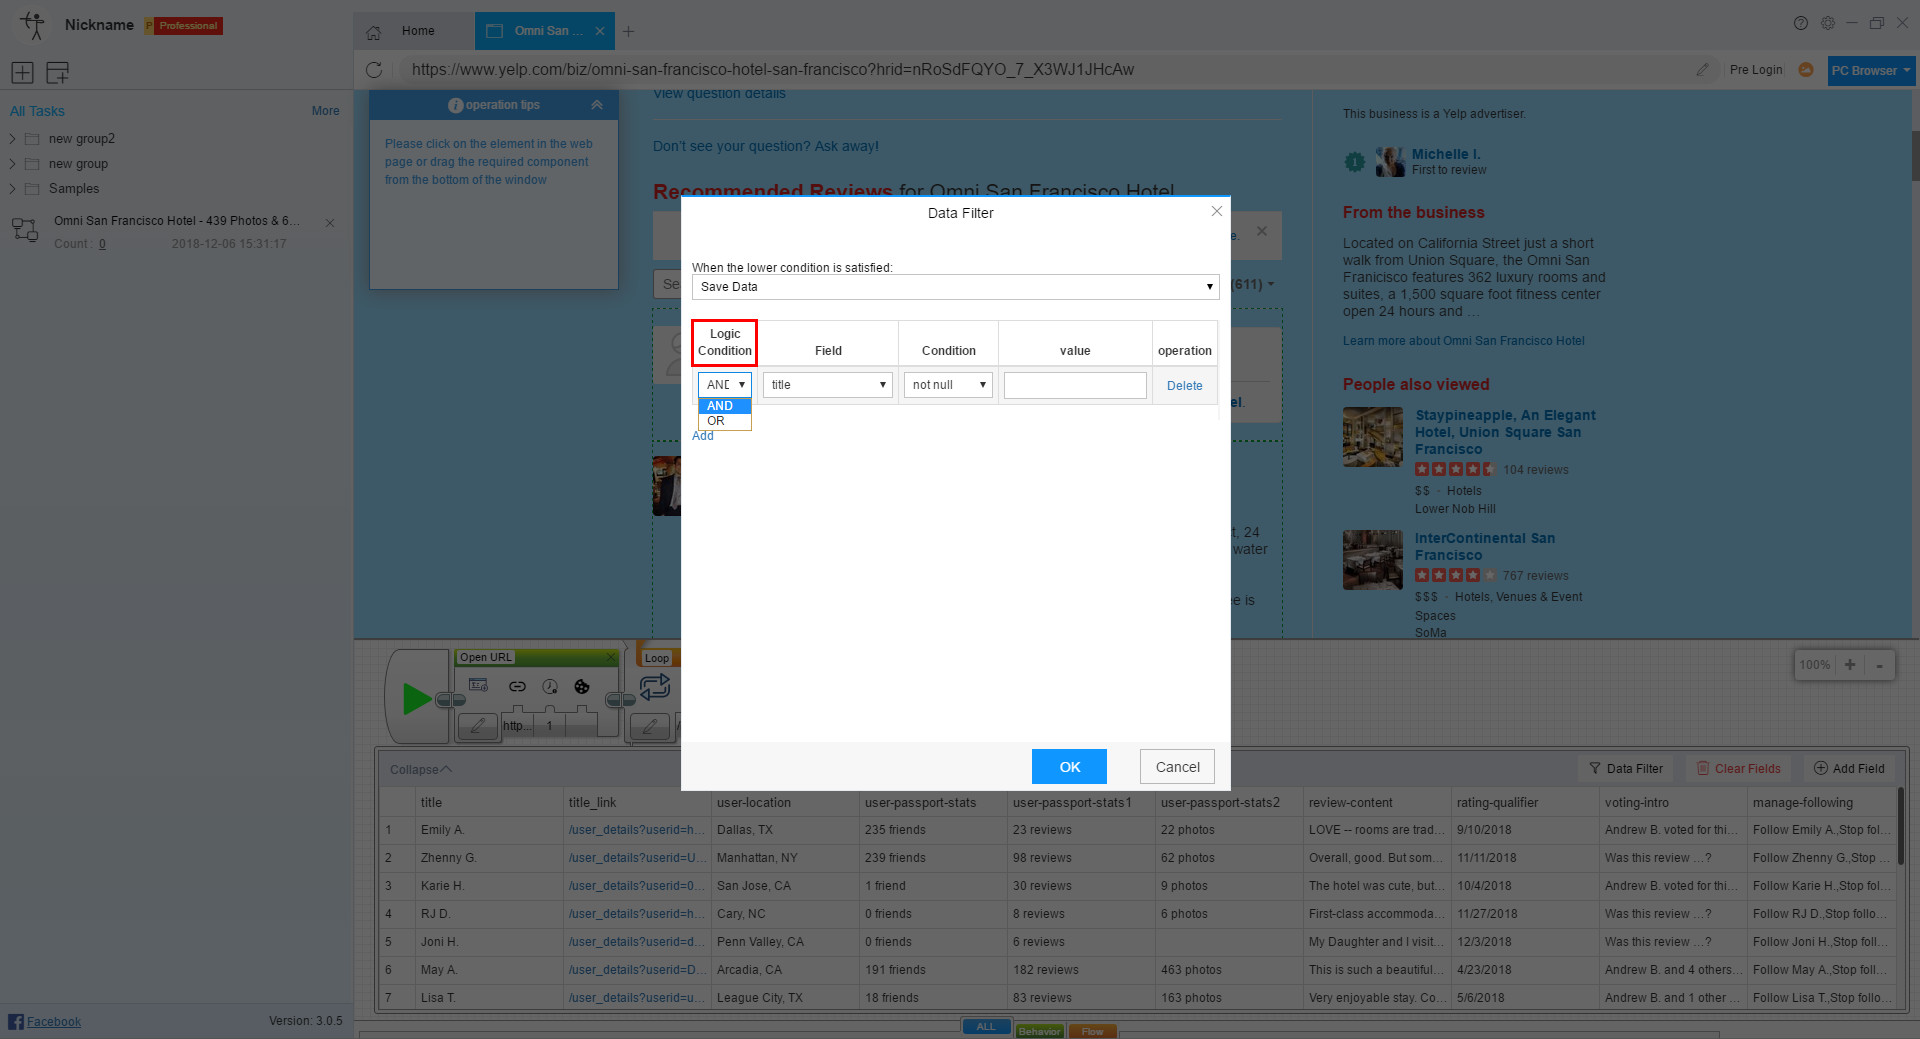Add a new task group using the group icon
Image resolution: width=1920 pixels, height=1039 pixels.
(57, 72)
